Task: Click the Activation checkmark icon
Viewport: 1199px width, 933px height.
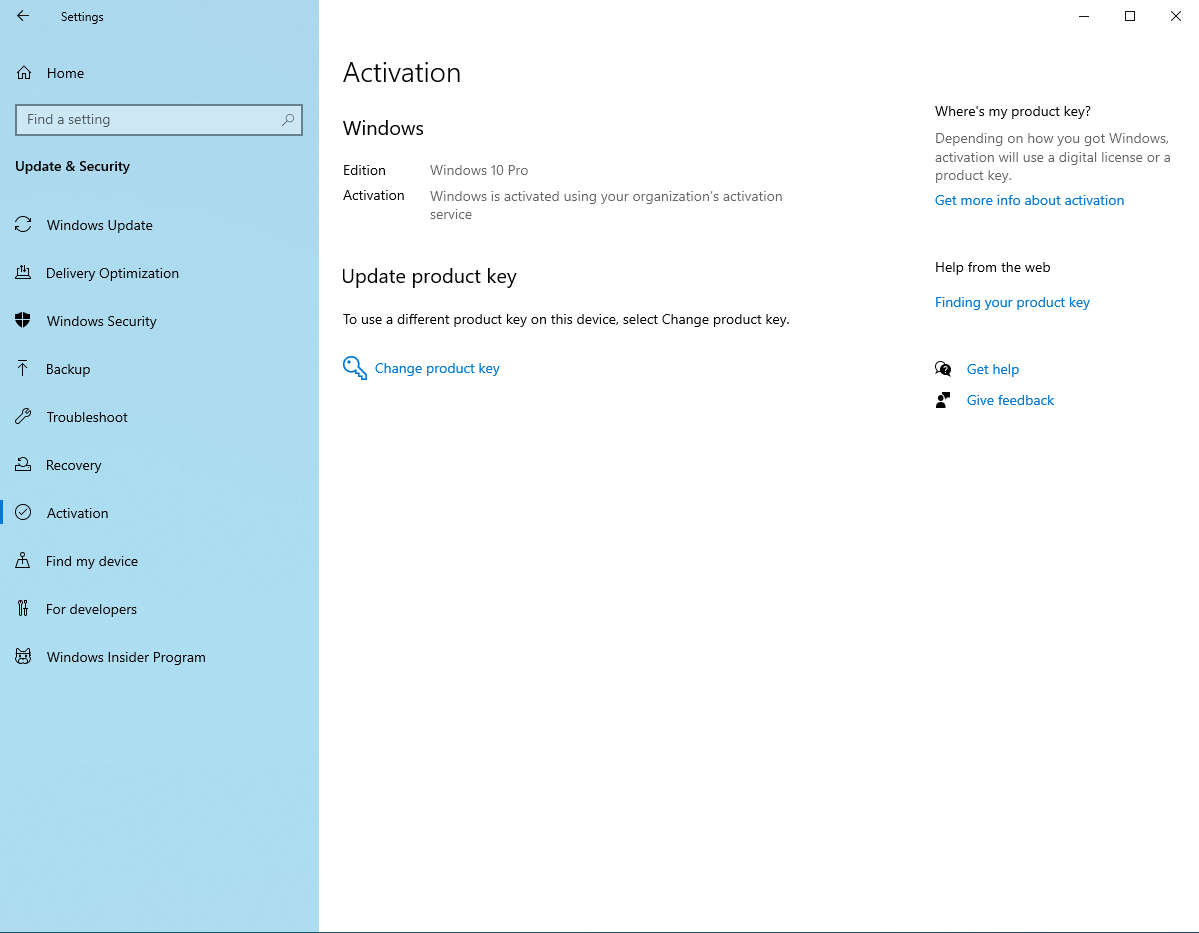Action: pos(23,513)
